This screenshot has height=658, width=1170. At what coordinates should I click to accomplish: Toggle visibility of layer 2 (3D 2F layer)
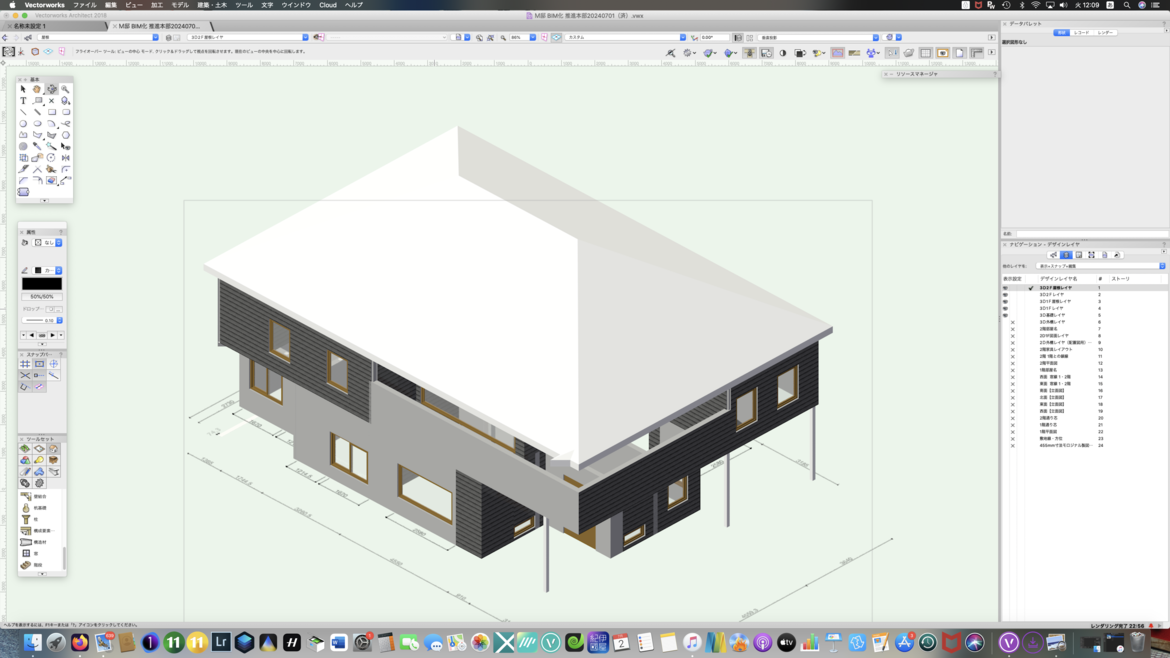coord(1005,295)
